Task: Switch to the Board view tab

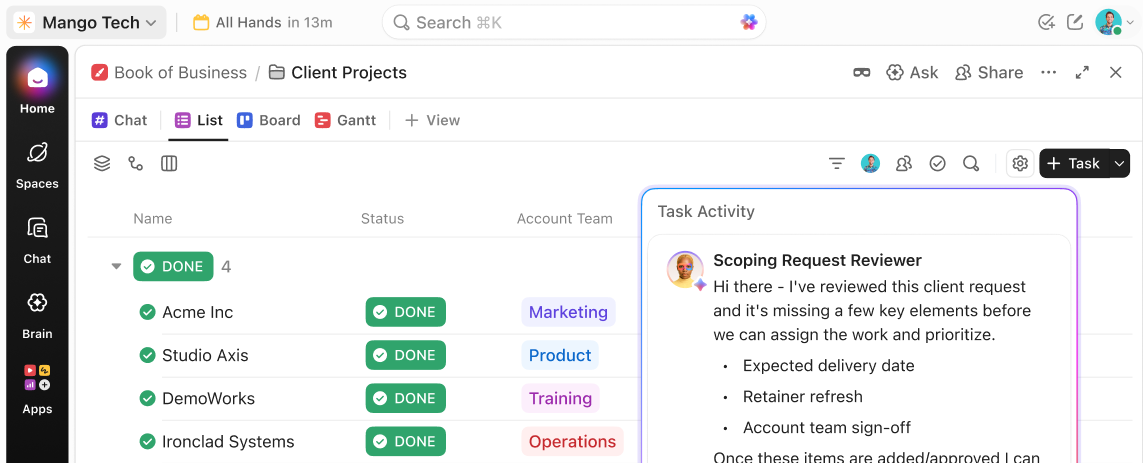Action: tap(269, 120)
